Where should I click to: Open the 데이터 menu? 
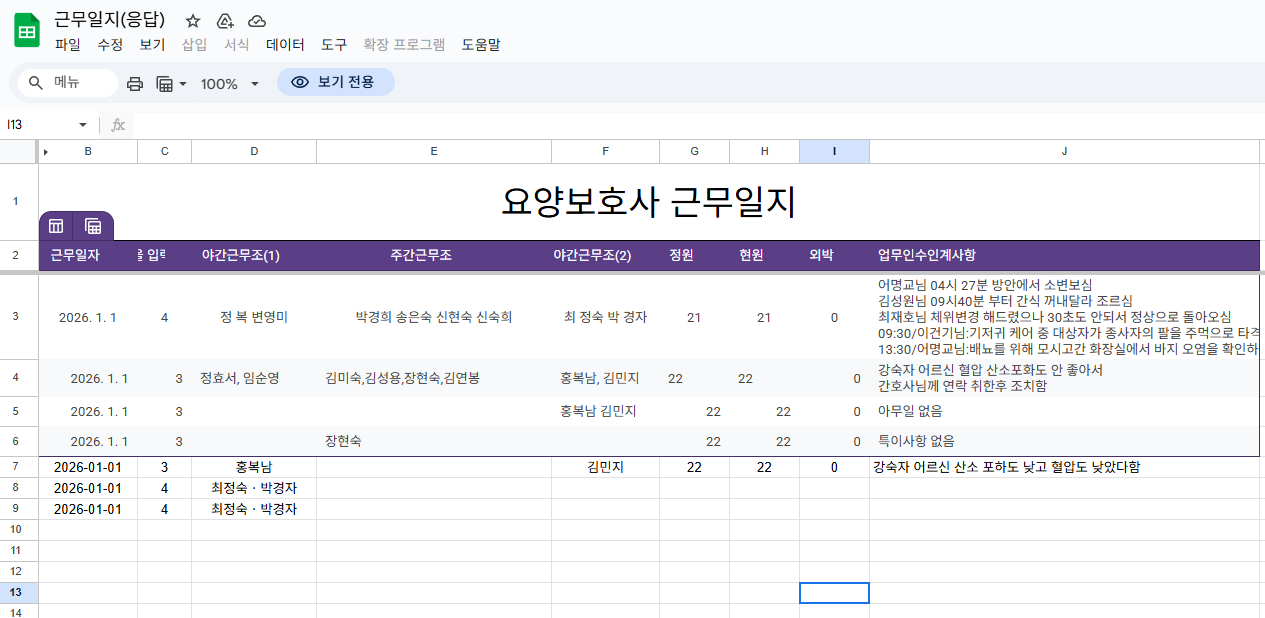coord(285,45)
